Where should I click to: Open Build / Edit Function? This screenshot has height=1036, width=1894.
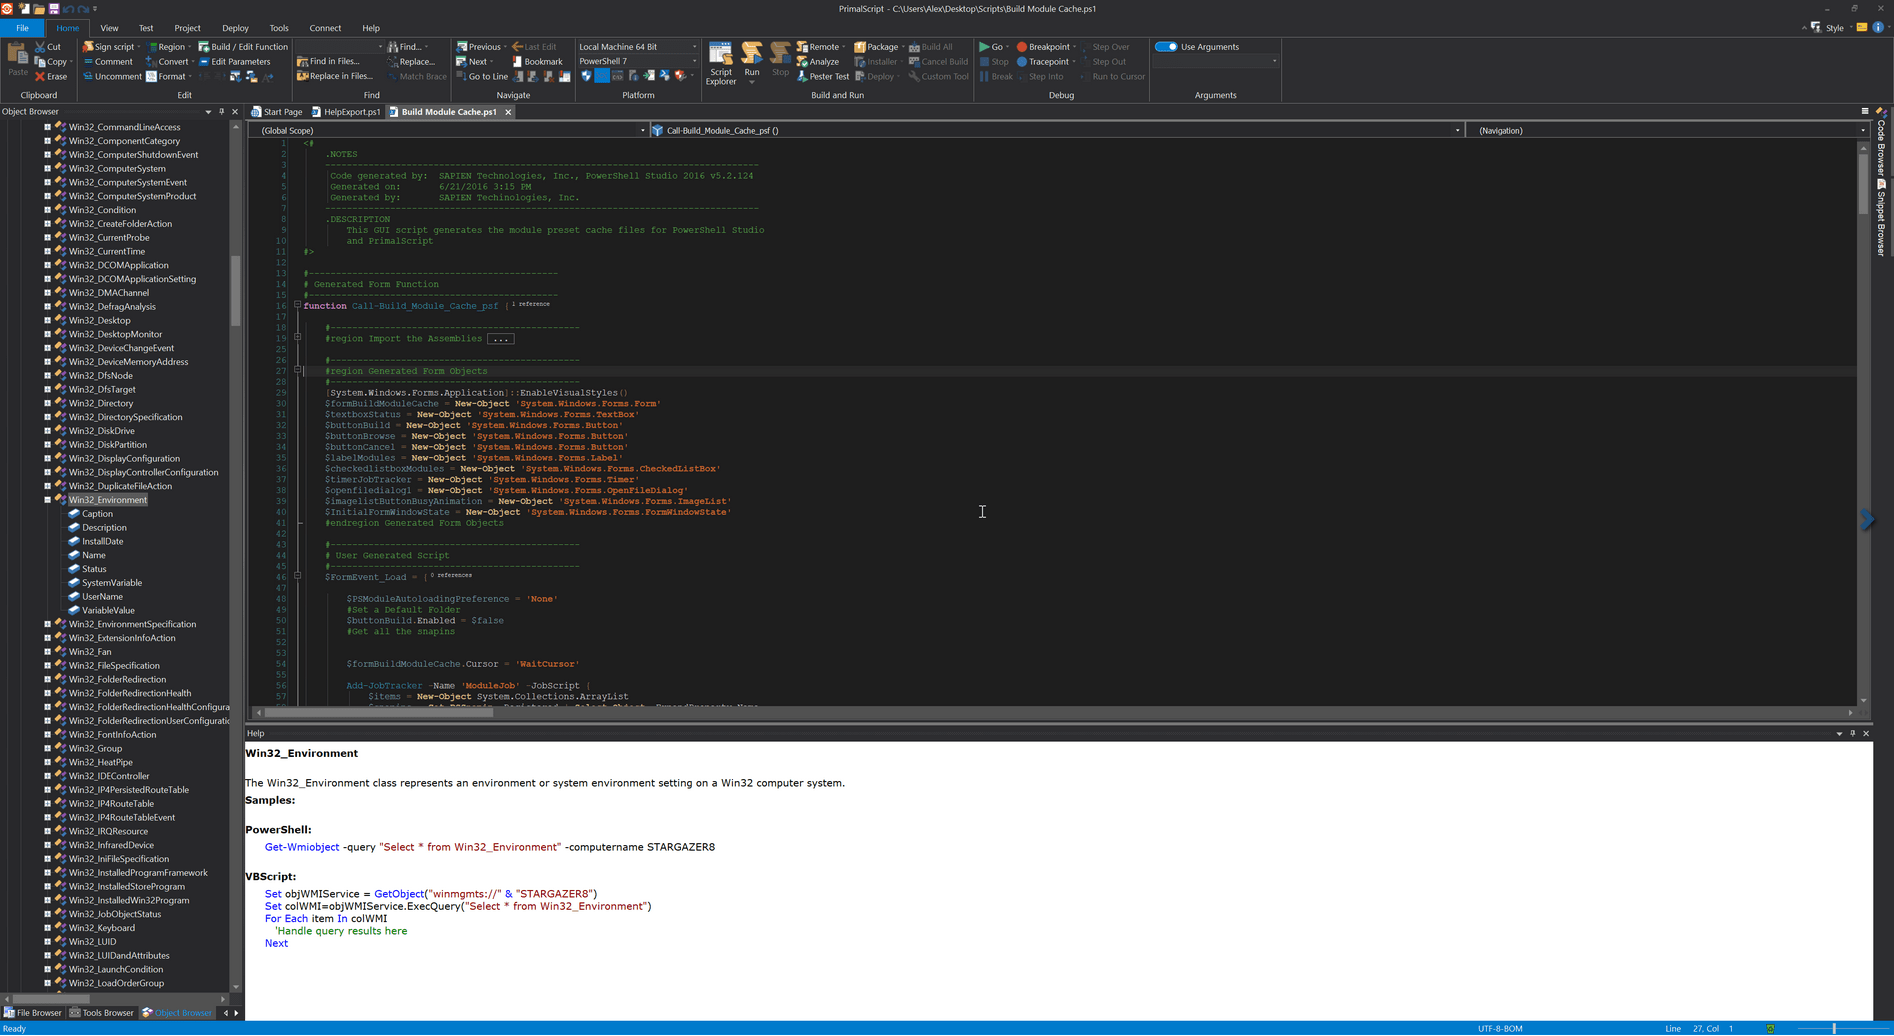coord(243,47)
